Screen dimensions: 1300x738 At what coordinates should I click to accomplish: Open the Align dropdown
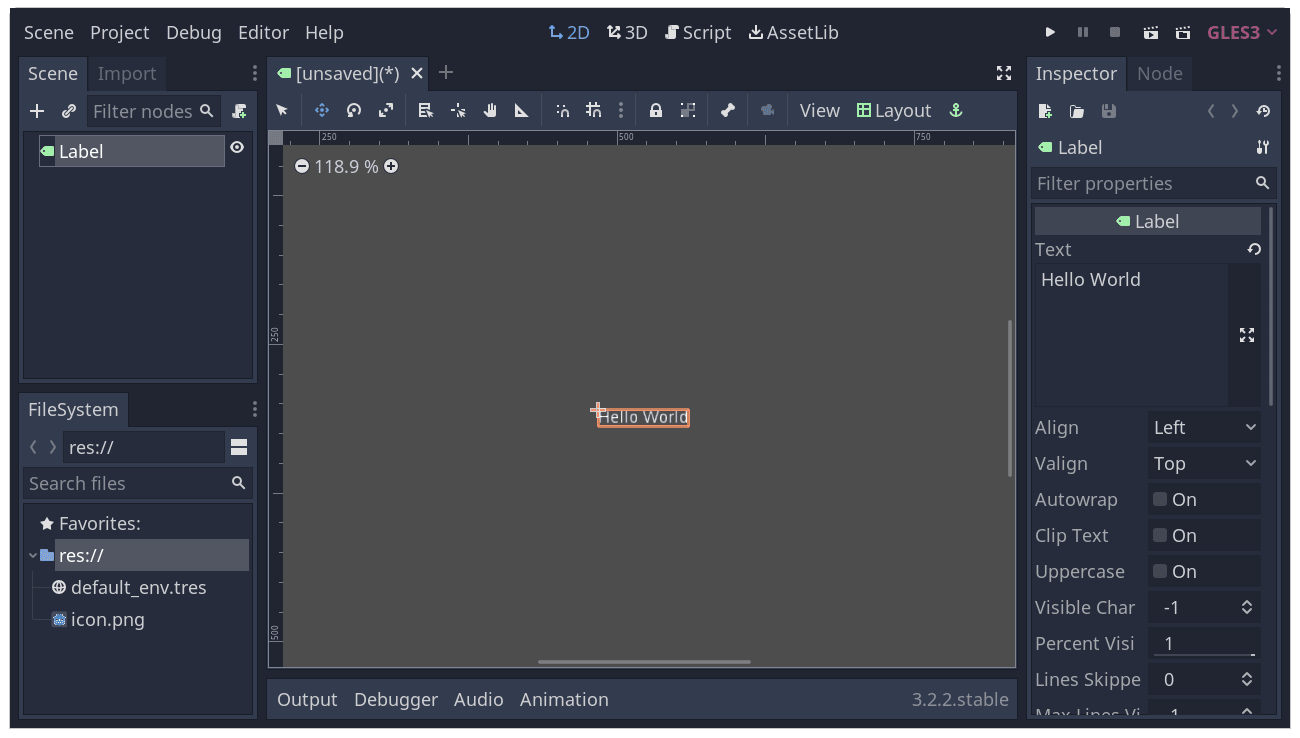1204,427
